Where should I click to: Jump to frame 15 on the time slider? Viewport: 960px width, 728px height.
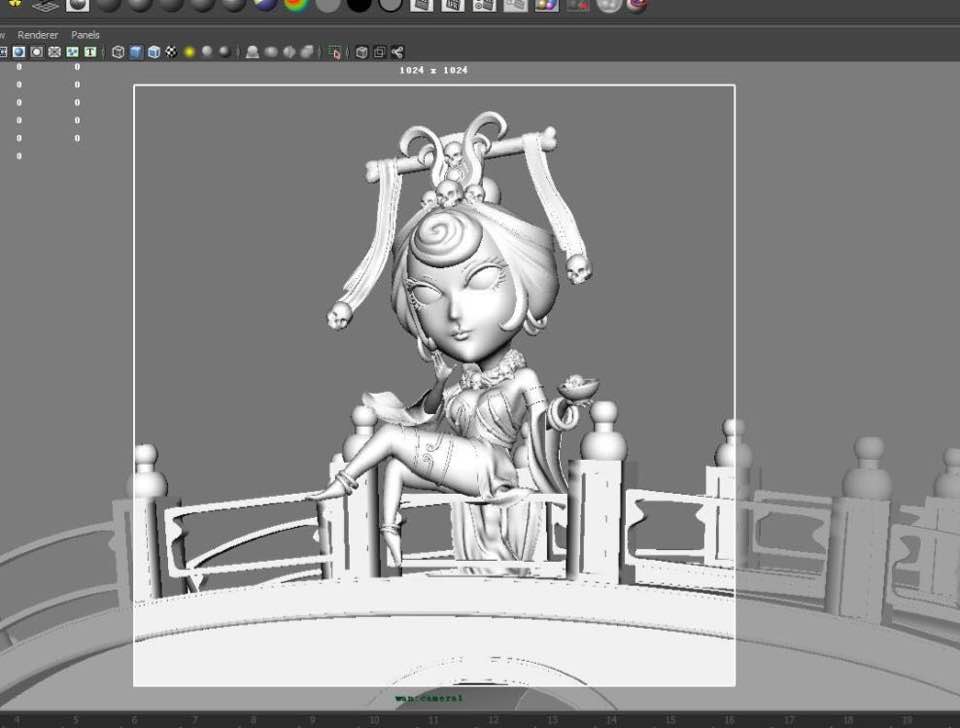[x=670, y=720]
